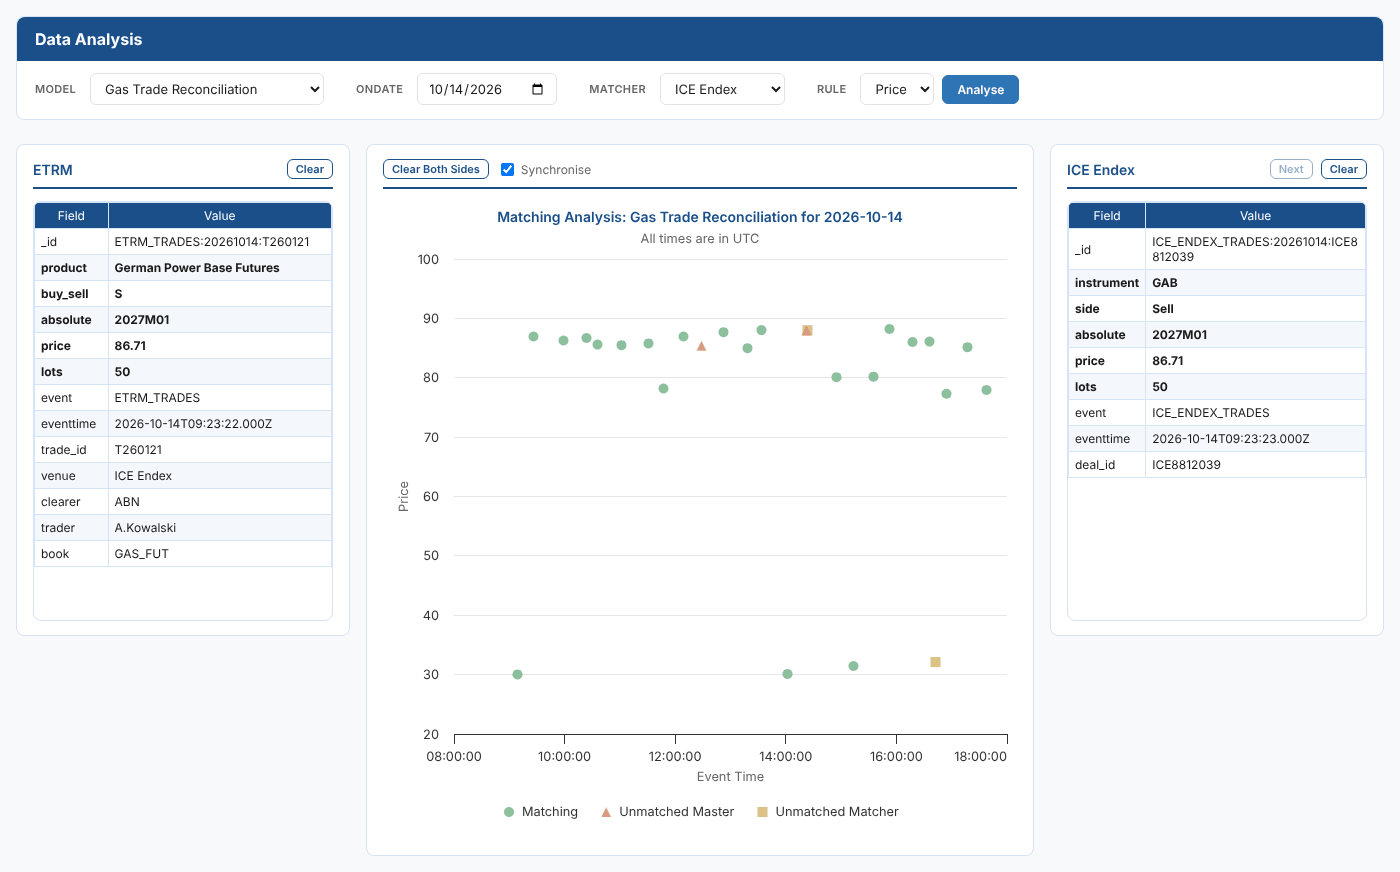The height and width of the screenshot is (872, 1400).
Task: Open the Model dropdown
Action: click(207, 89)
